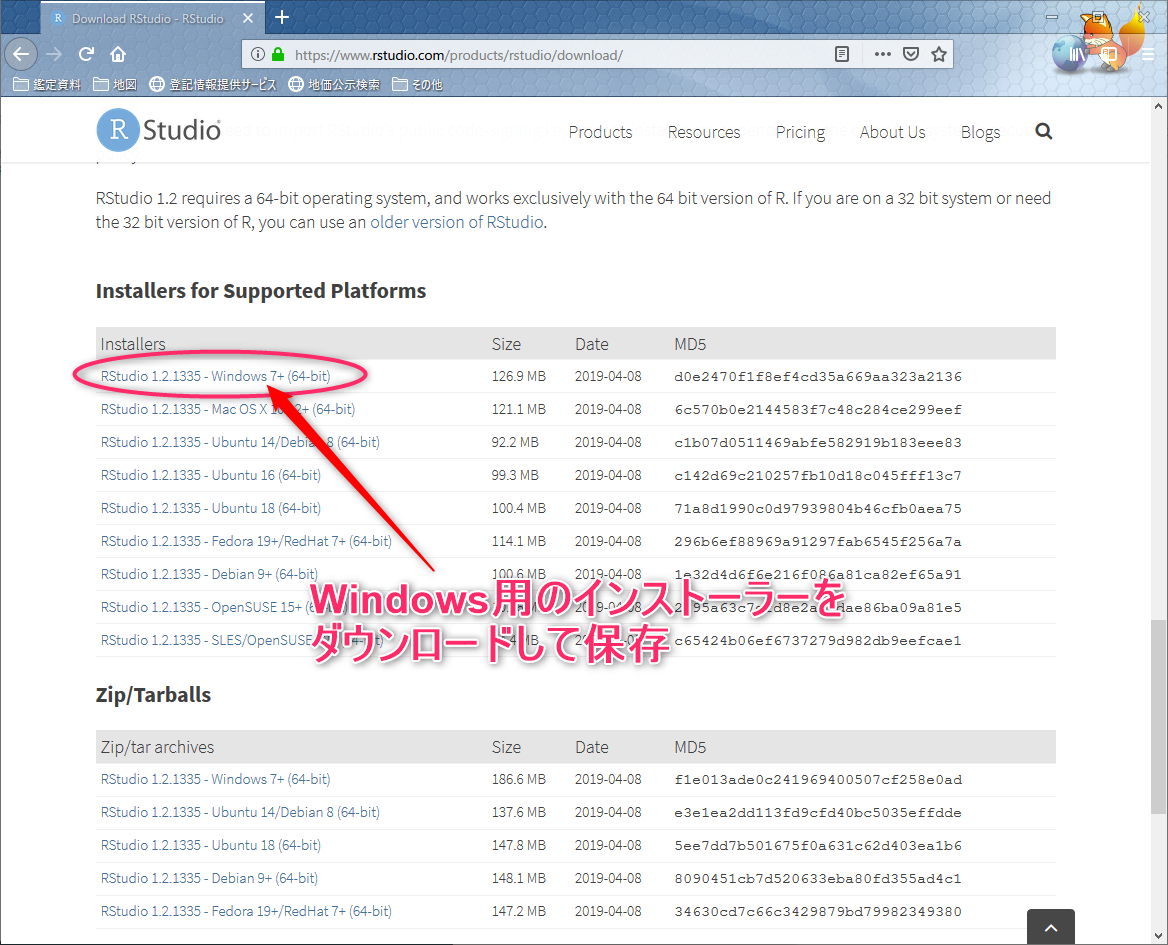Open the 地図 bookmark folder
Screen dimensions: 1168x945
pyautogui.click(x=115, y=84)
